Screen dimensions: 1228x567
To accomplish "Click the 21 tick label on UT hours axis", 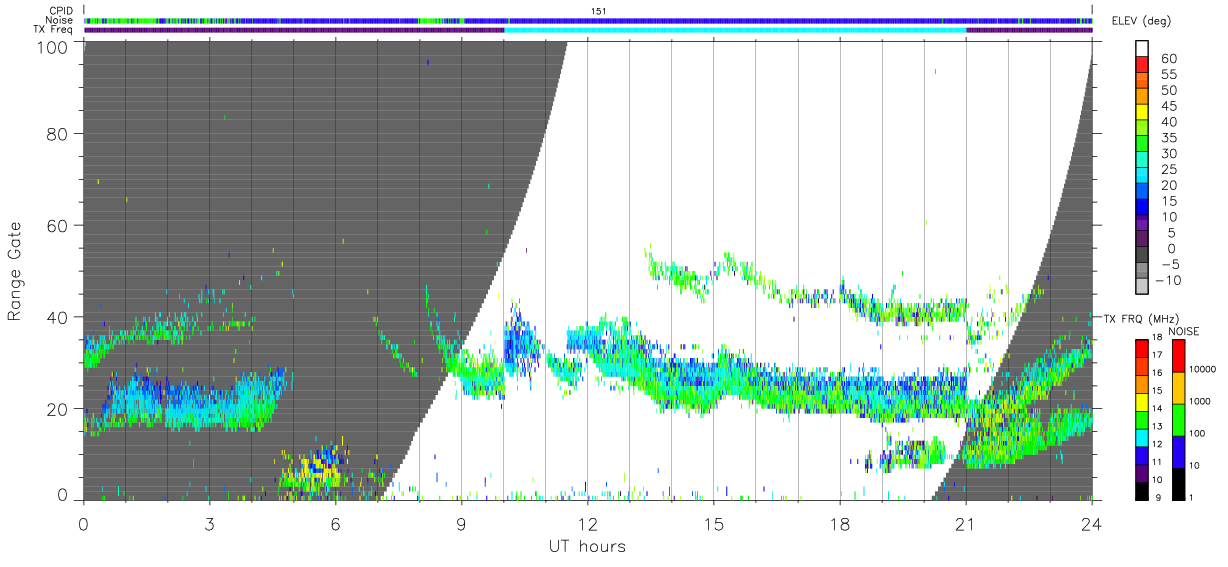I will click(966, 523).
